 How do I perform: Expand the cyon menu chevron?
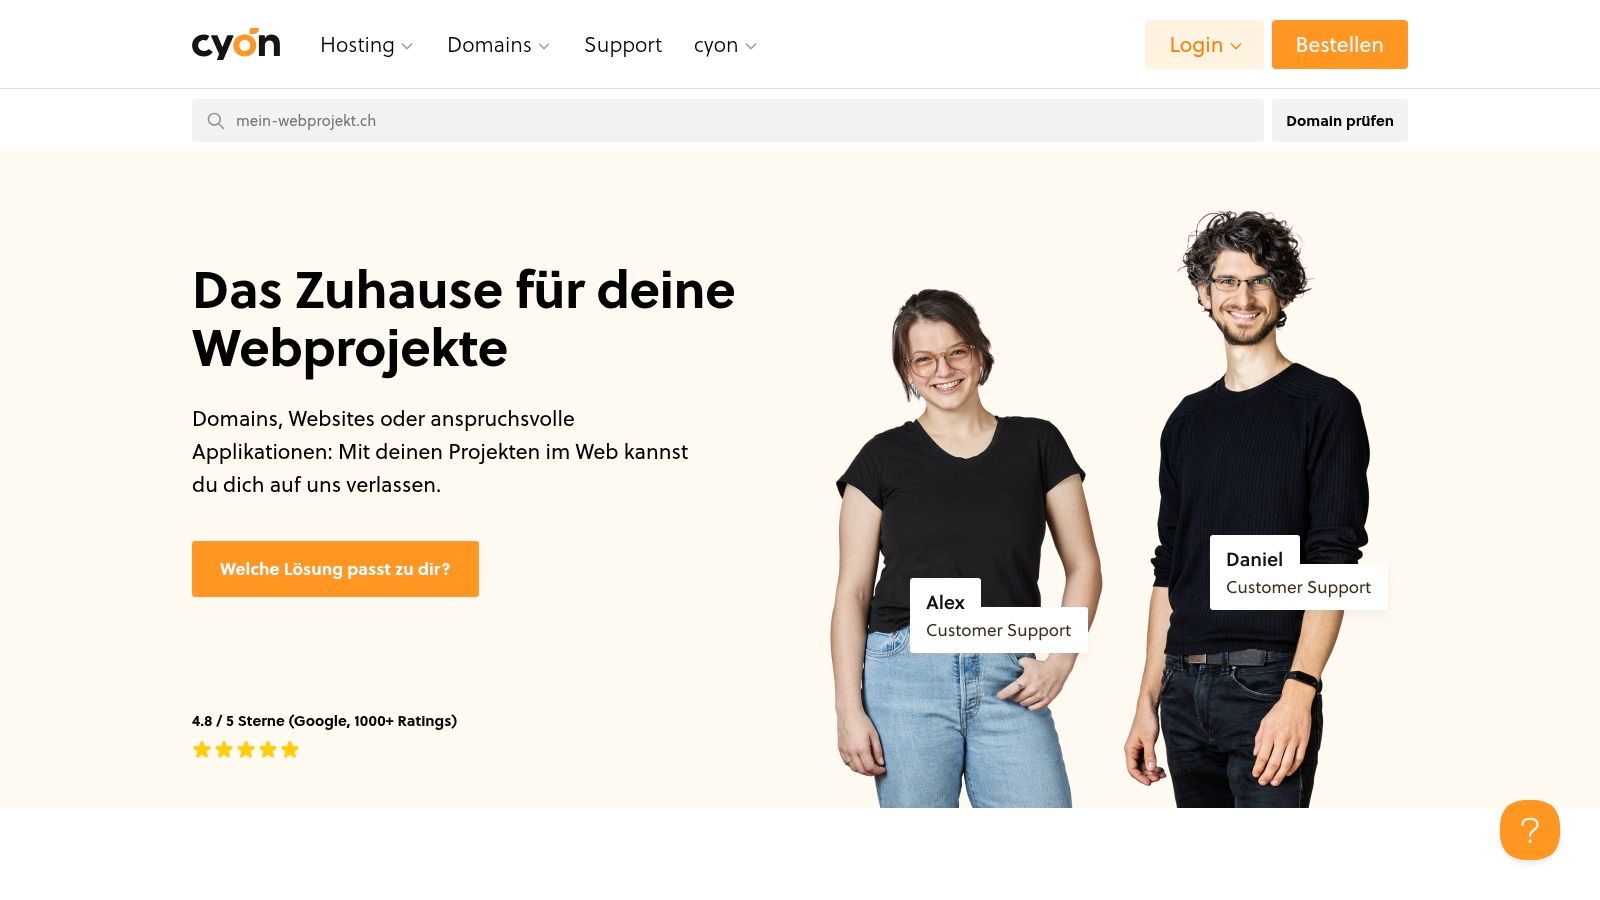[751, 46]
